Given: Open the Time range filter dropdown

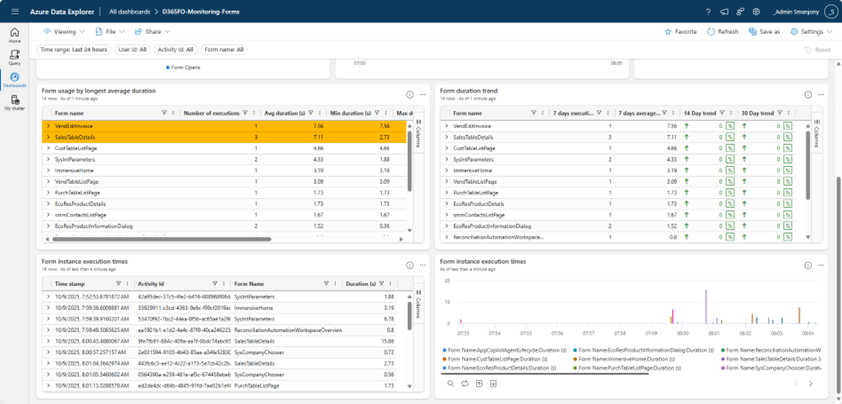Looking at the screenshot, I should (x=72, y=49).
